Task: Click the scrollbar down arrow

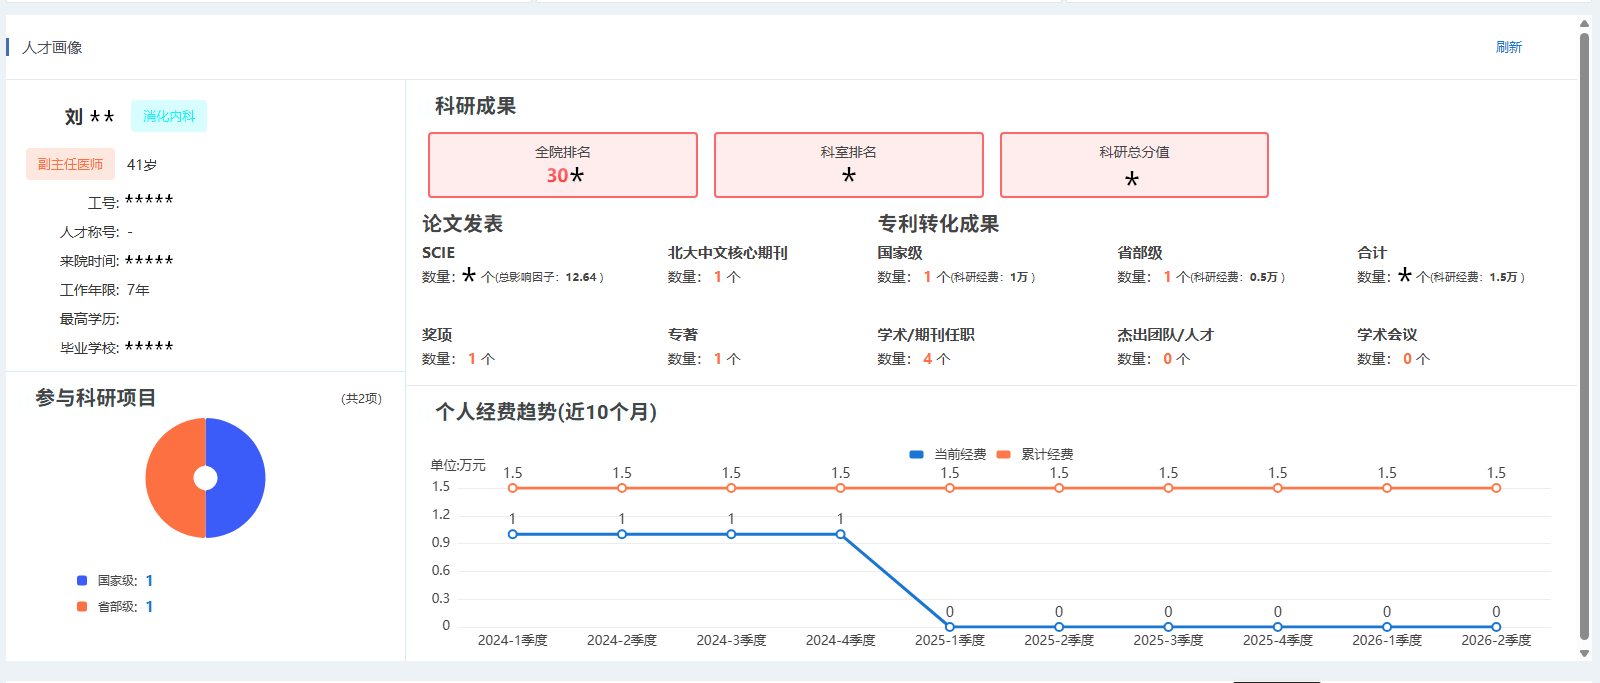Action: click(1584, 653)
